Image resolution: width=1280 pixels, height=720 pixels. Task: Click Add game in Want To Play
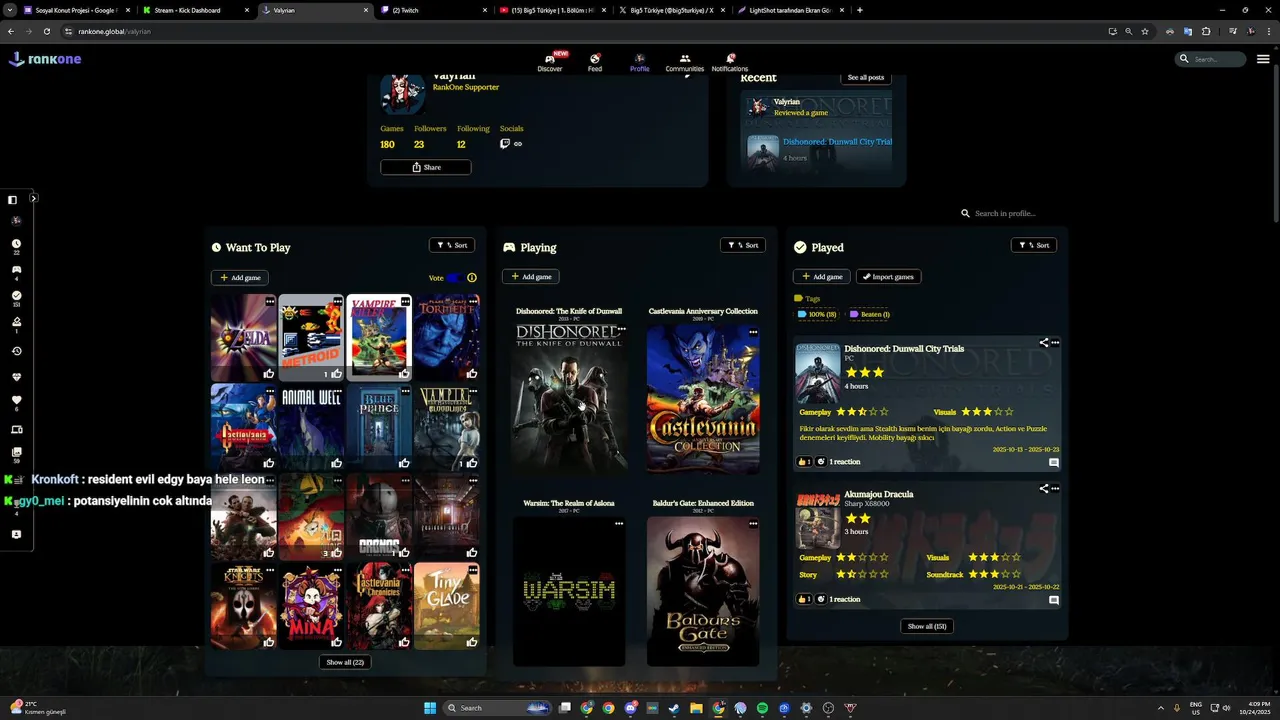pyautogui.click(x=240, y=278)
